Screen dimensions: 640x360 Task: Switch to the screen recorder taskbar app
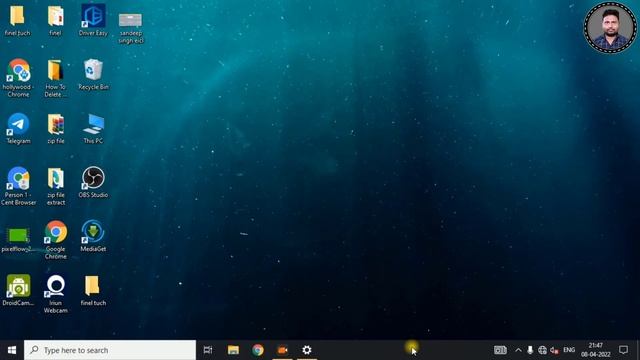tap(282, 350)
